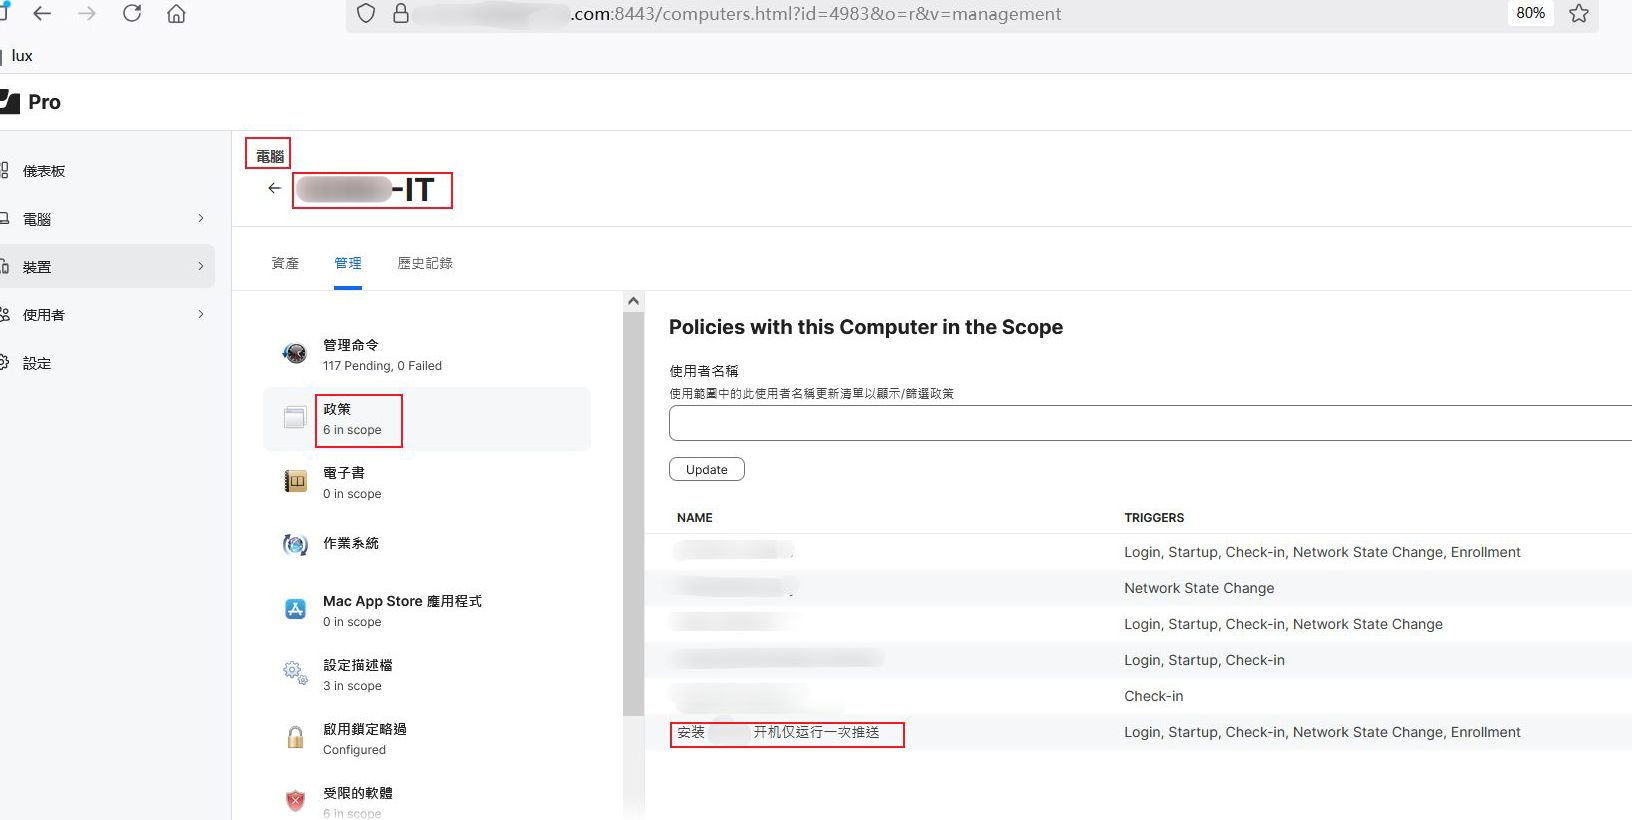The width and height of the screenshot is (1632, 820).
Task: Expand the 裝置 sidebar chevron
Action: pyautogui.click(x=201, y=267)
